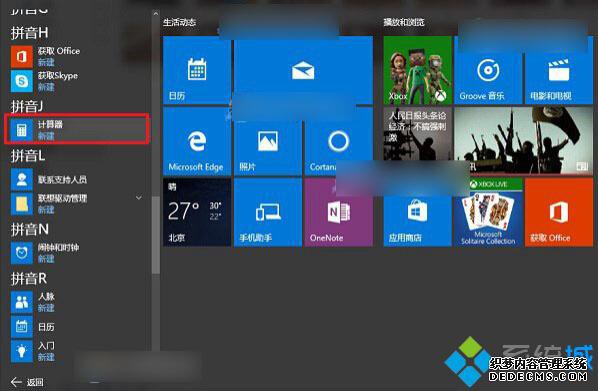This screenshot has height=391, width=598.
Task: Jump via the 拼音R group header
Action: pyautogui.click(x=29, y=278)
